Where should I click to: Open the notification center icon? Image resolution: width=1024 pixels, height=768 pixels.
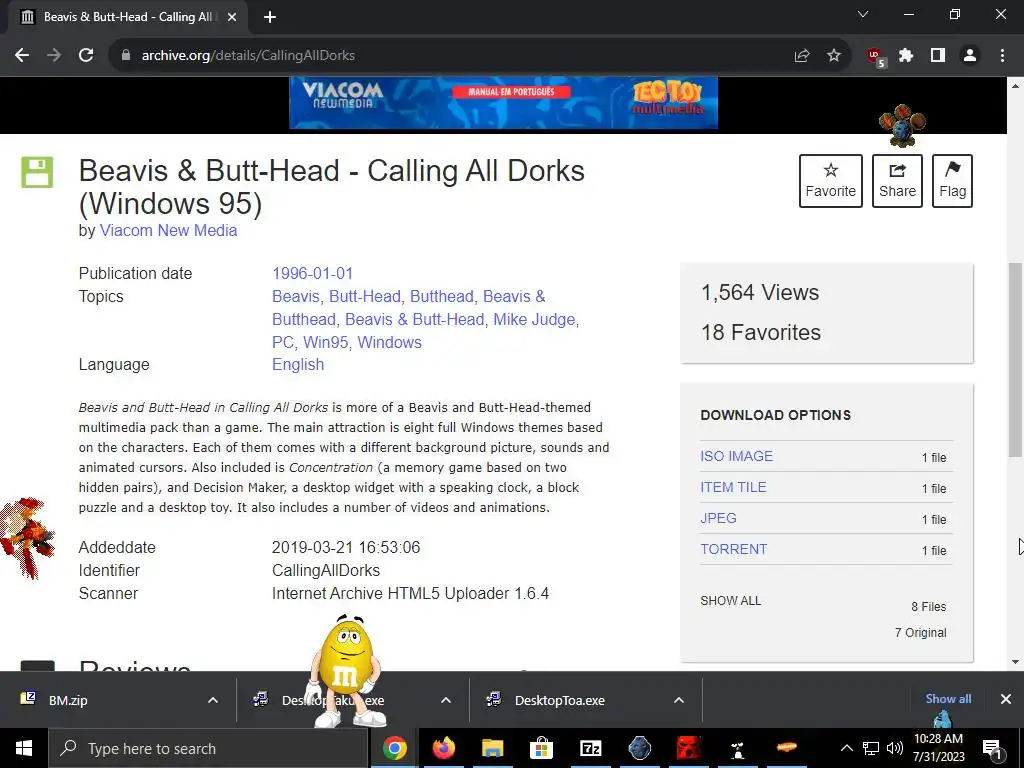[x=993, y=748]
